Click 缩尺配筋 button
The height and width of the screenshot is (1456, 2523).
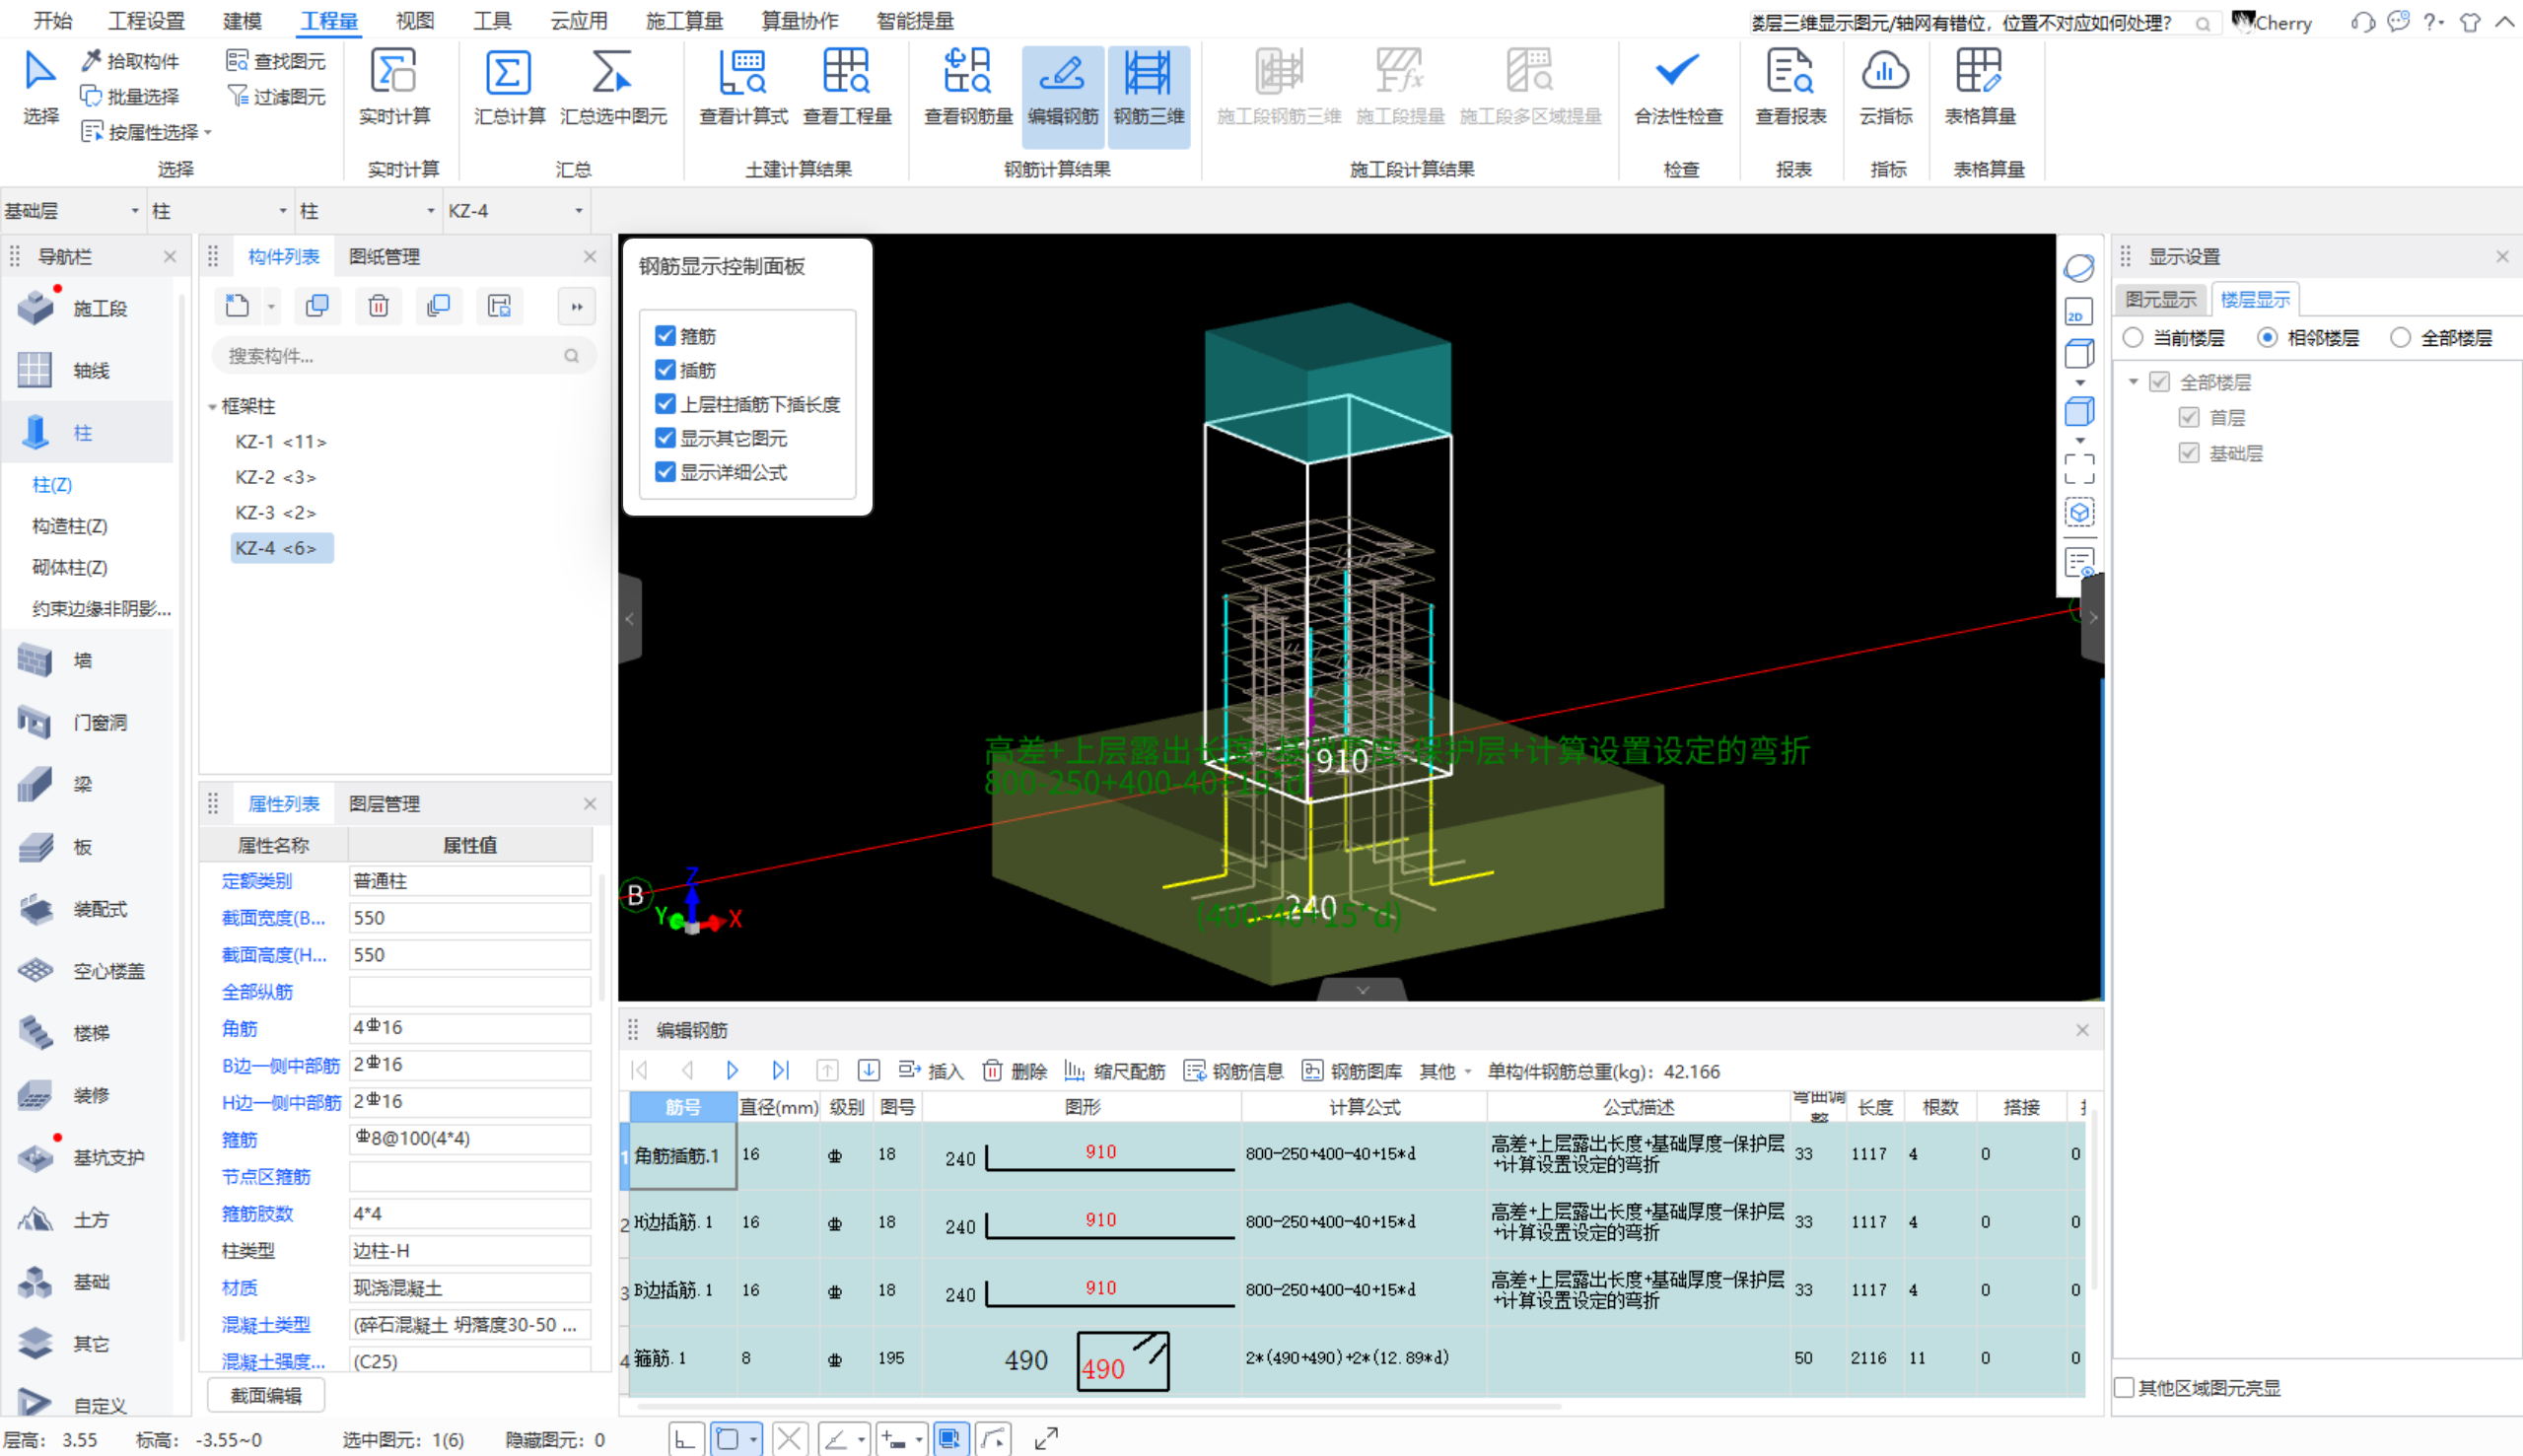[x=1115, y=1071]
